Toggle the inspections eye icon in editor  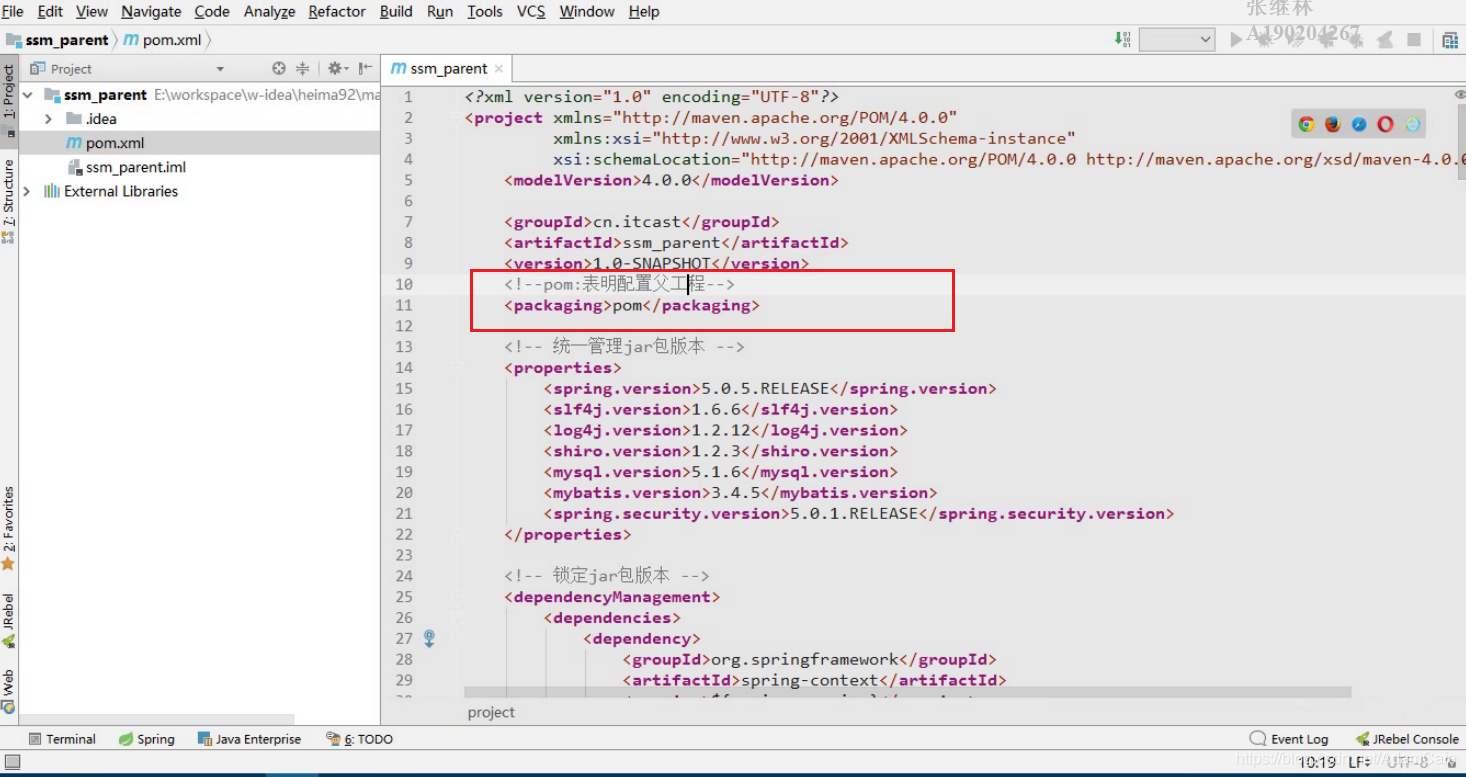1460,94
